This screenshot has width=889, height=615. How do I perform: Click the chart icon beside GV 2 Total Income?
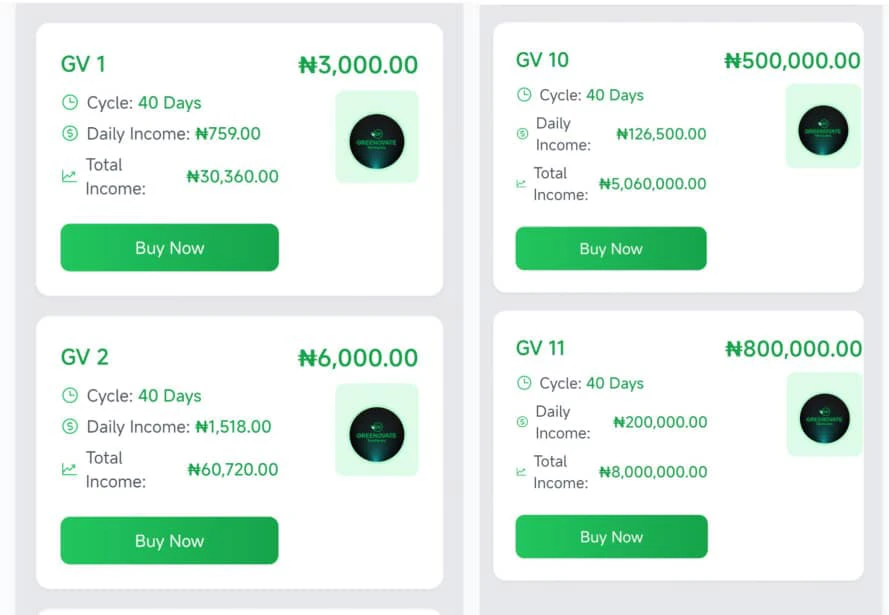coord(69,469)
